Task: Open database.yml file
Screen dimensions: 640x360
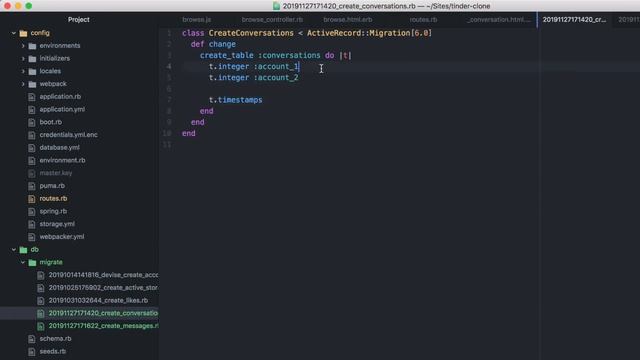Action: click(60, 148)
